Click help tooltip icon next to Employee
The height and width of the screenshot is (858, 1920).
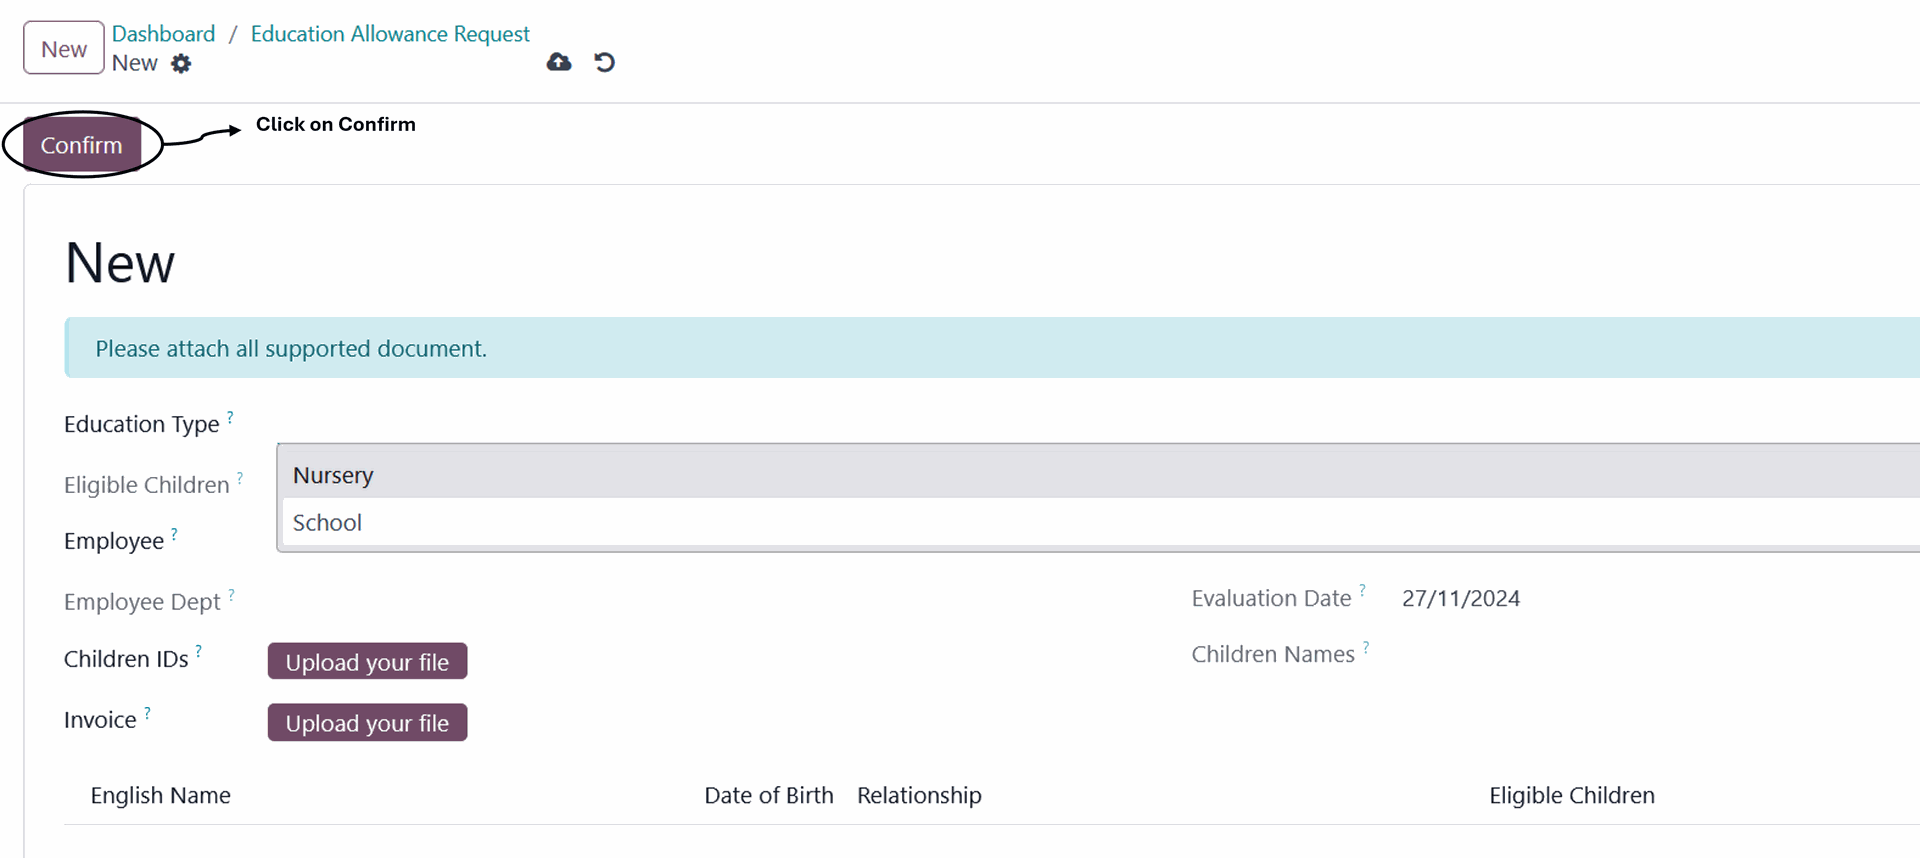pos(174,534)
